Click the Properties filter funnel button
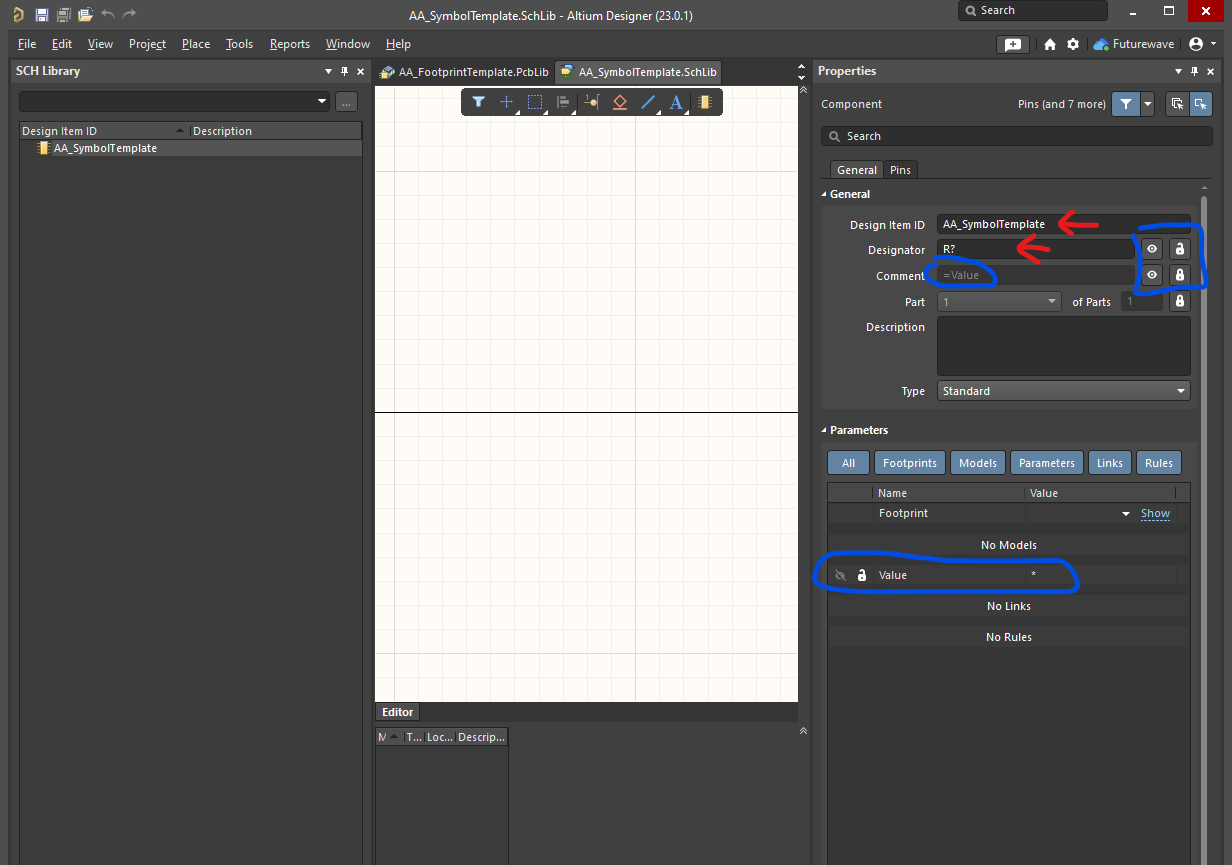1232x865 pixels. 1126,104
